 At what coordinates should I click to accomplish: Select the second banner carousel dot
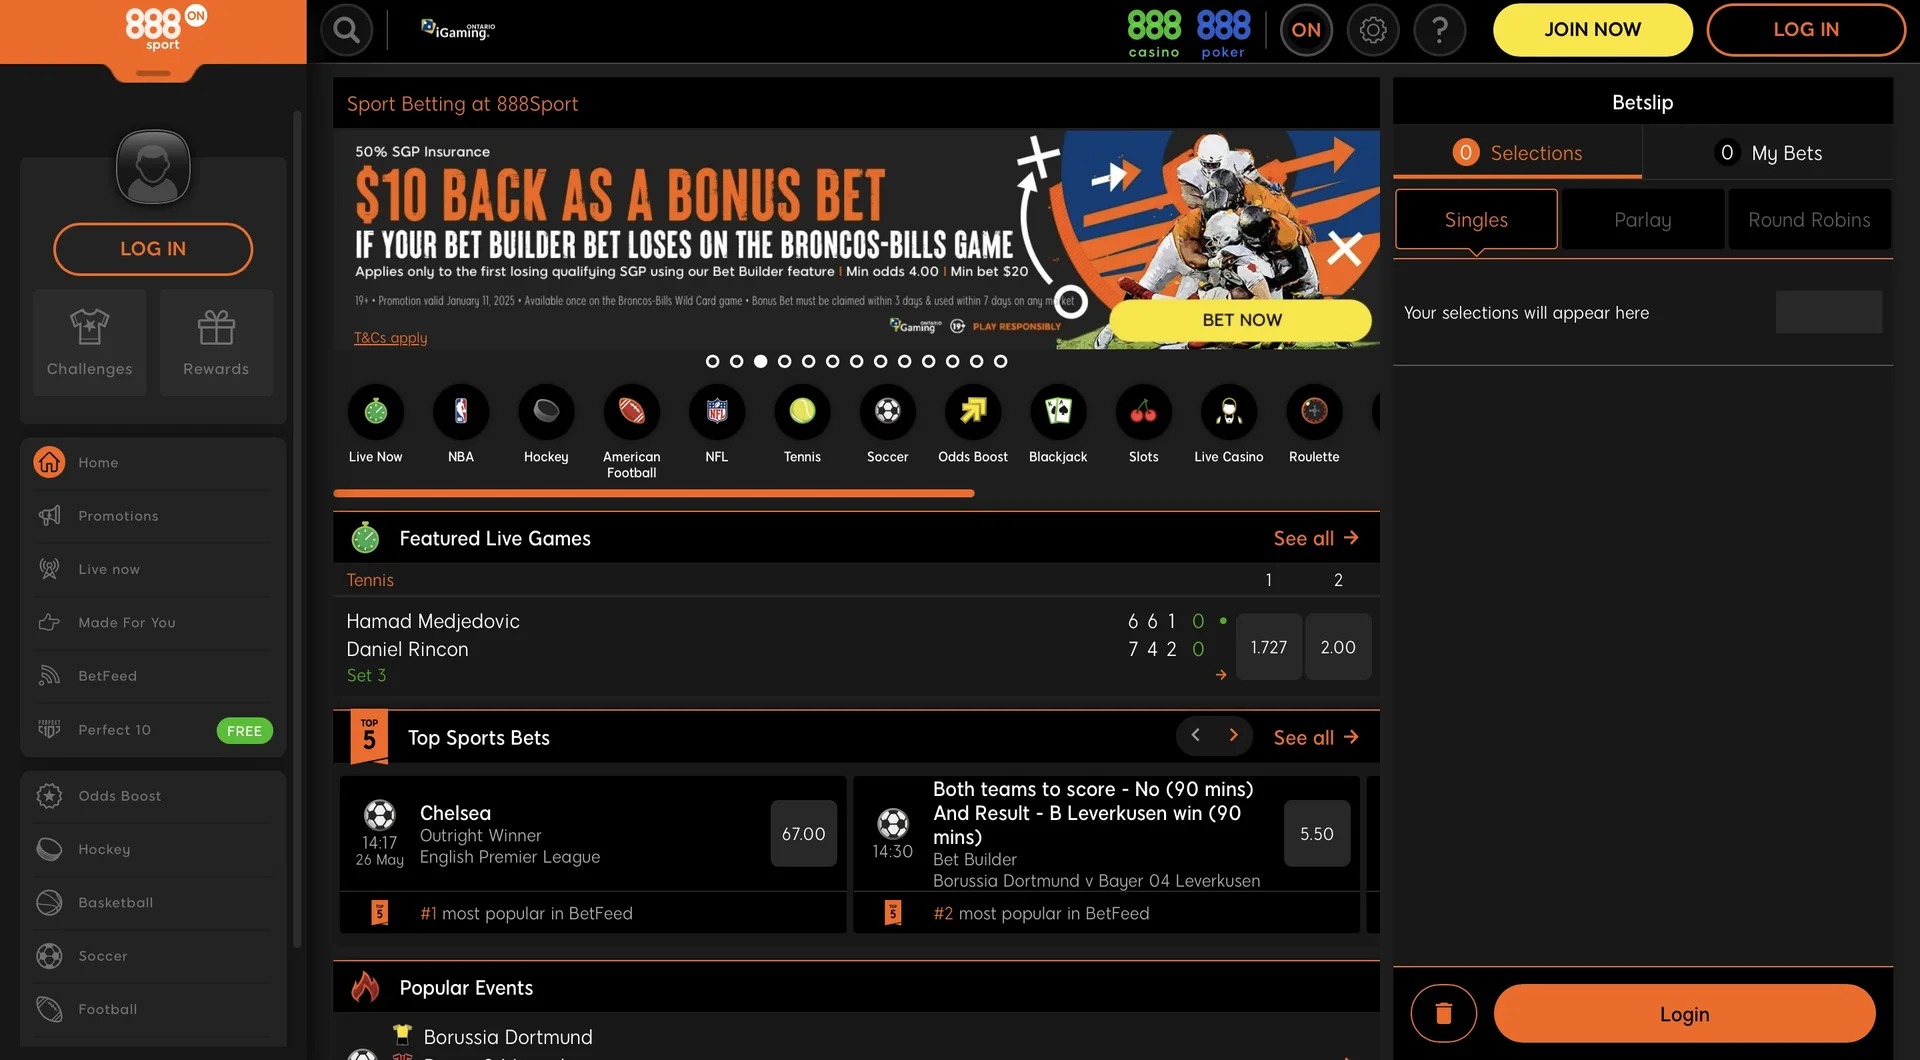(736, 361)
